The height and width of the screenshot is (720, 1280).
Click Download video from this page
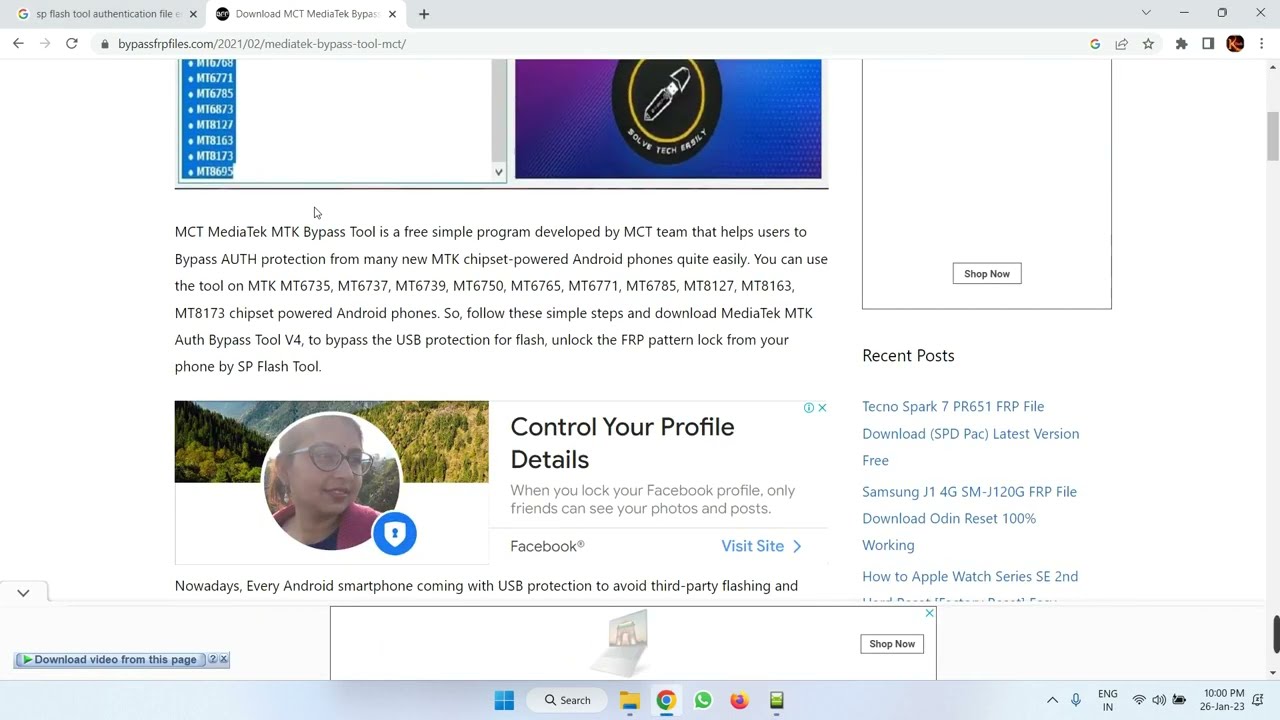(110, 660)
